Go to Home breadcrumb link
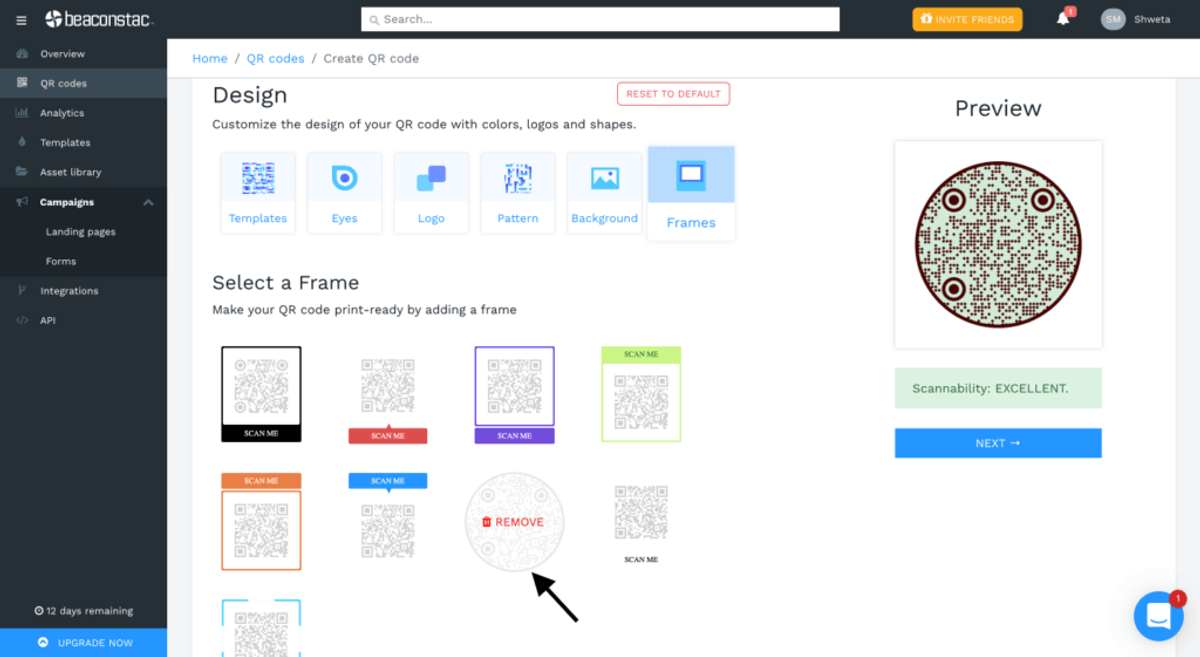1200x657 pixels. click(x=209, y=59)
